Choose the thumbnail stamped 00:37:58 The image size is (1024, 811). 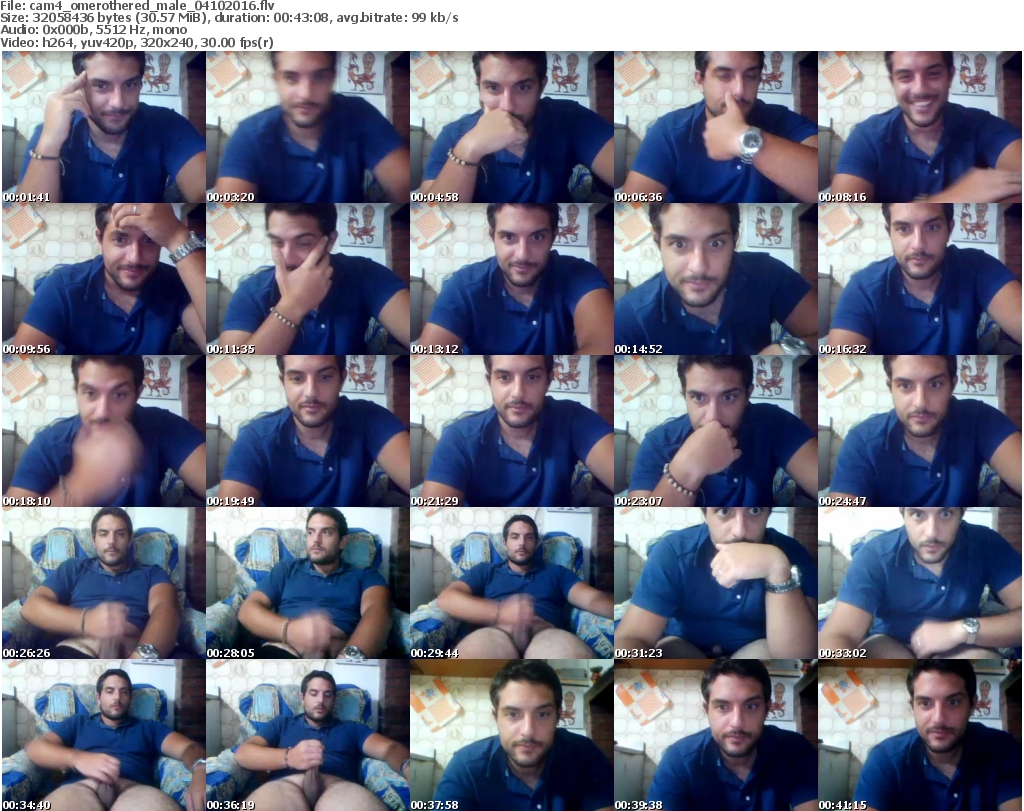click(511, 735)
